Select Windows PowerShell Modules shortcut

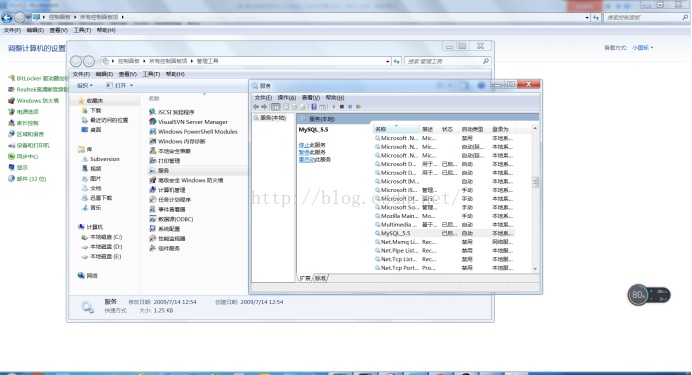coord(193,131)
